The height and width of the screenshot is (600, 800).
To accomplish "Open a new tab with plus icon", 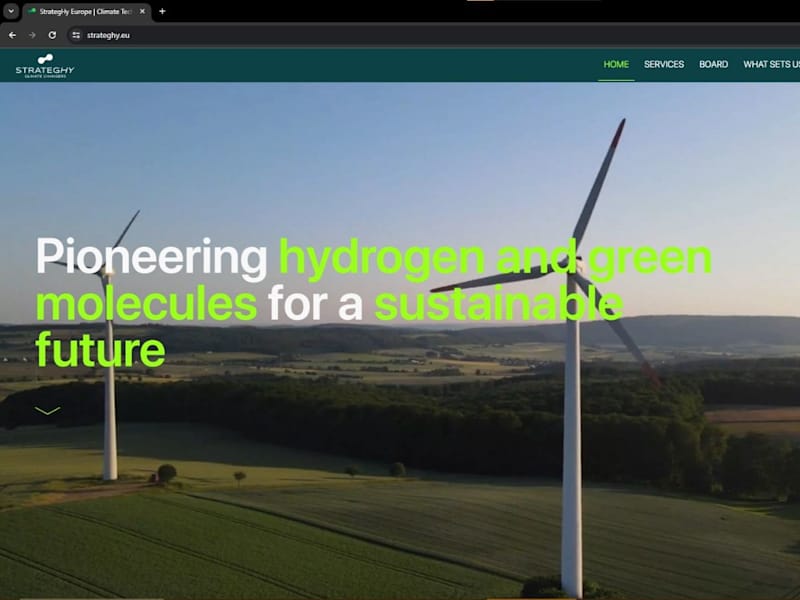I will click(x=162, y=11).
